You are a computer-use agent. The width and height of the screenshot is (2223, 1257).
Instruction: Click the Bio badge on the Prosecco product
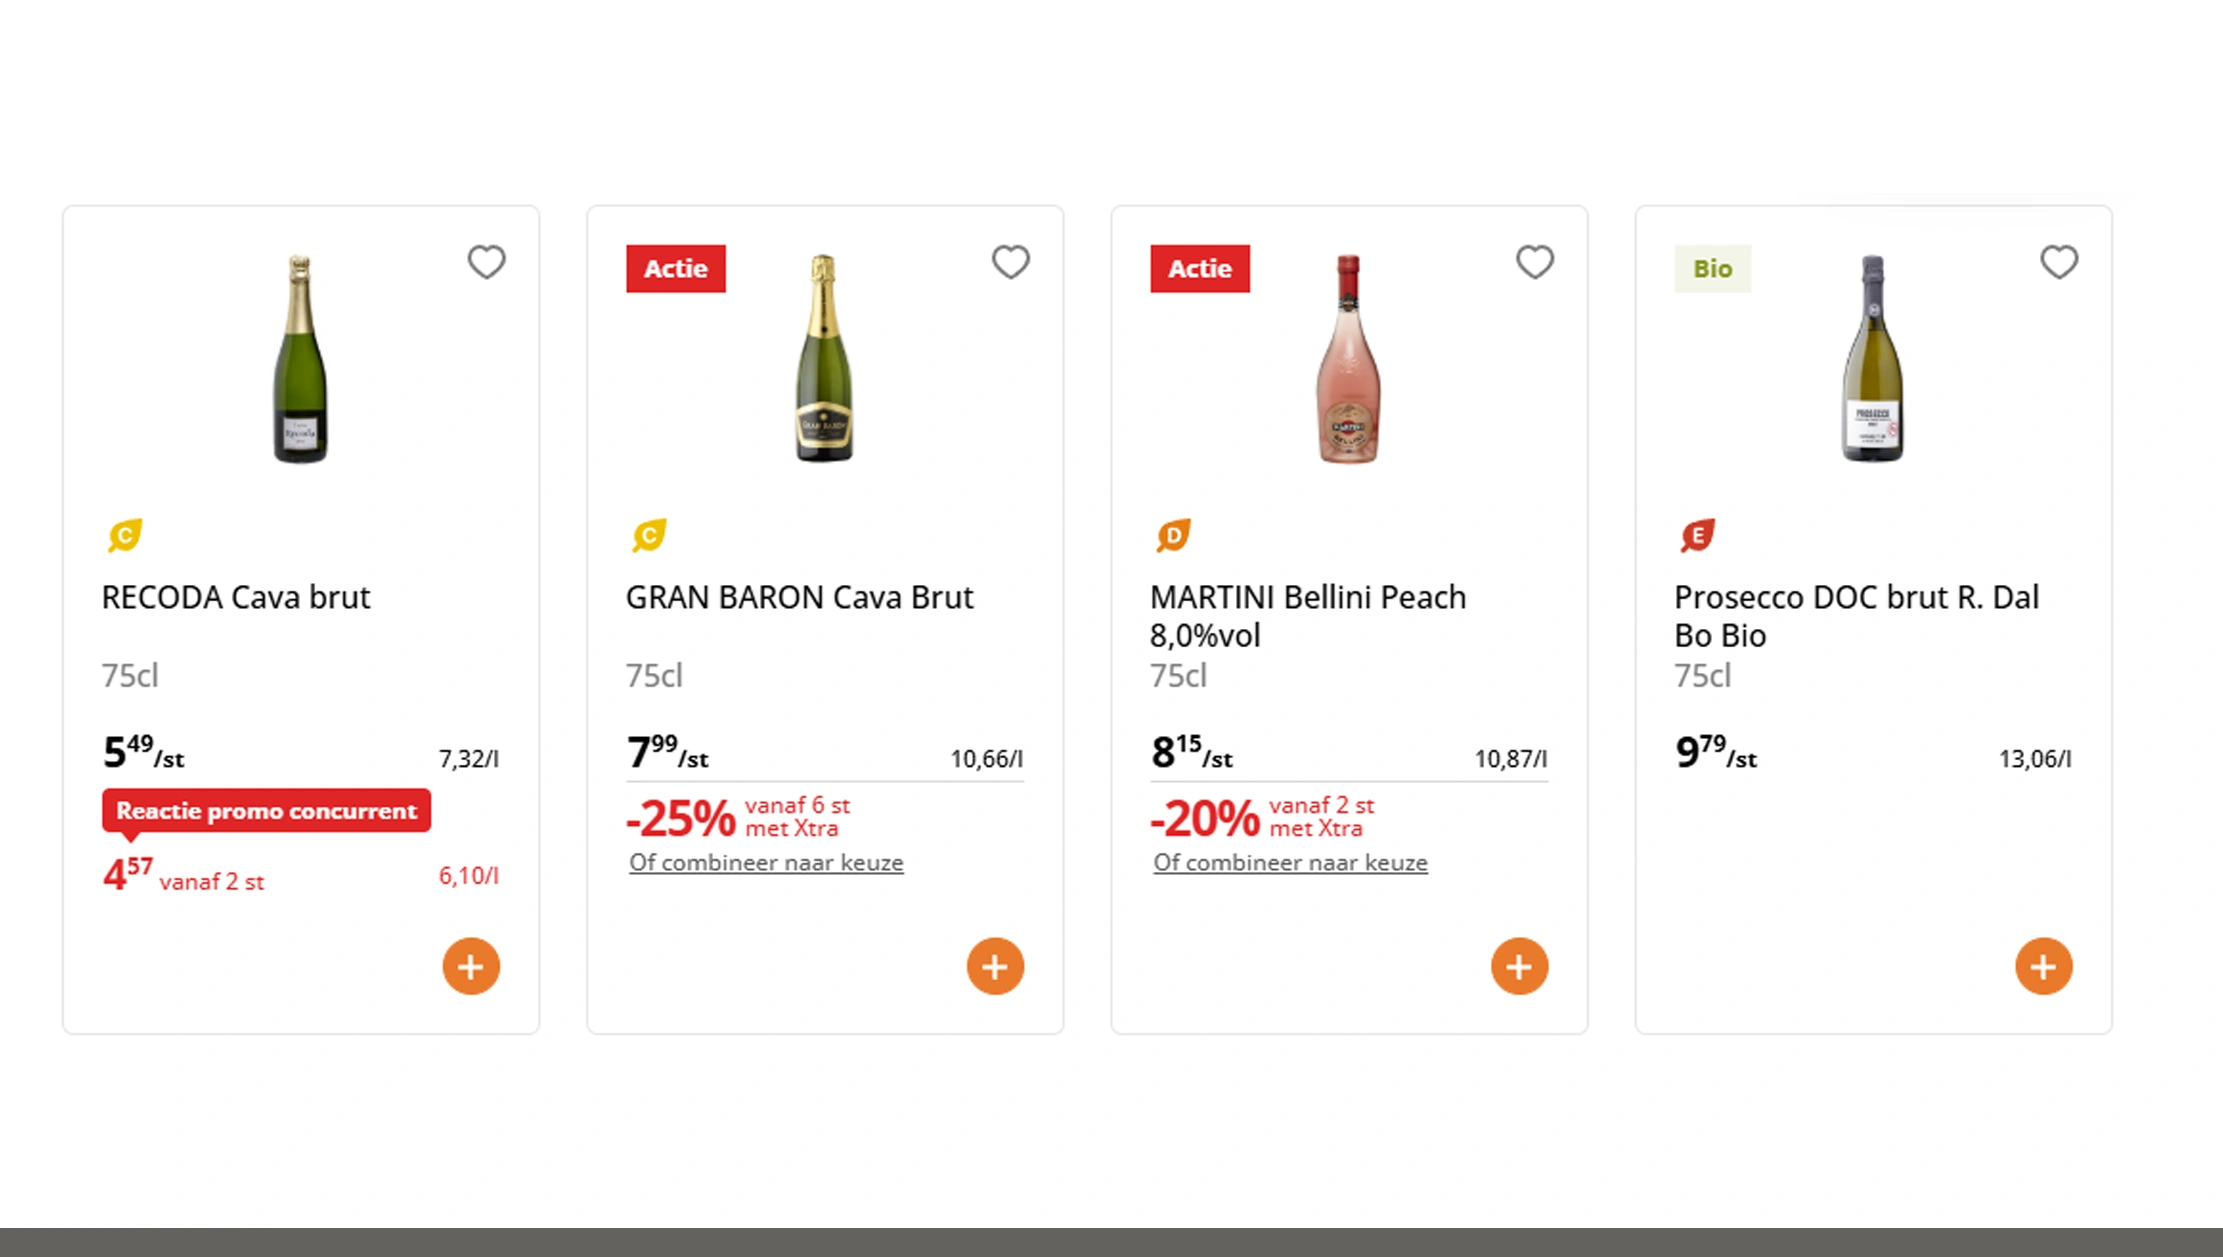tap(1713, 268)
